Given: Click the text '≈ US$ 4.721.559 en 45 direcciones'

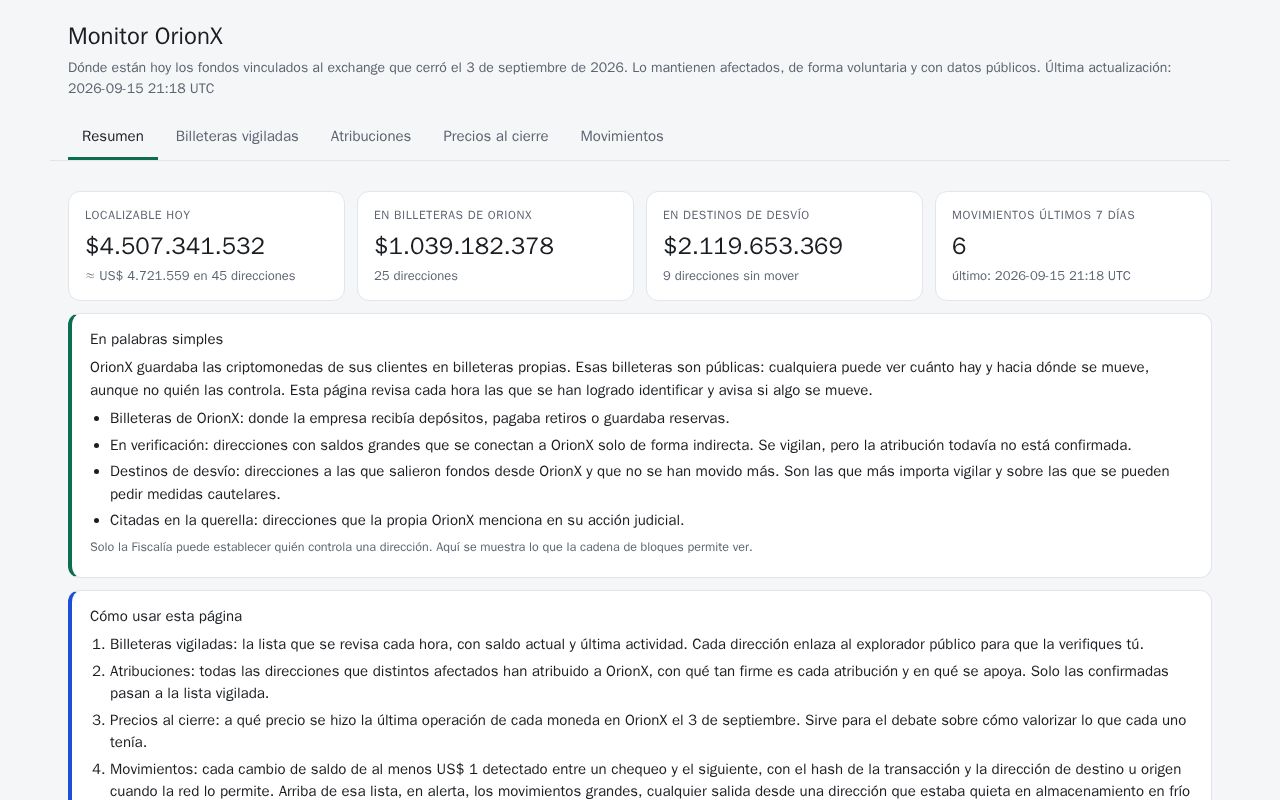Looking at the screenshot, I should coord(190,276).
